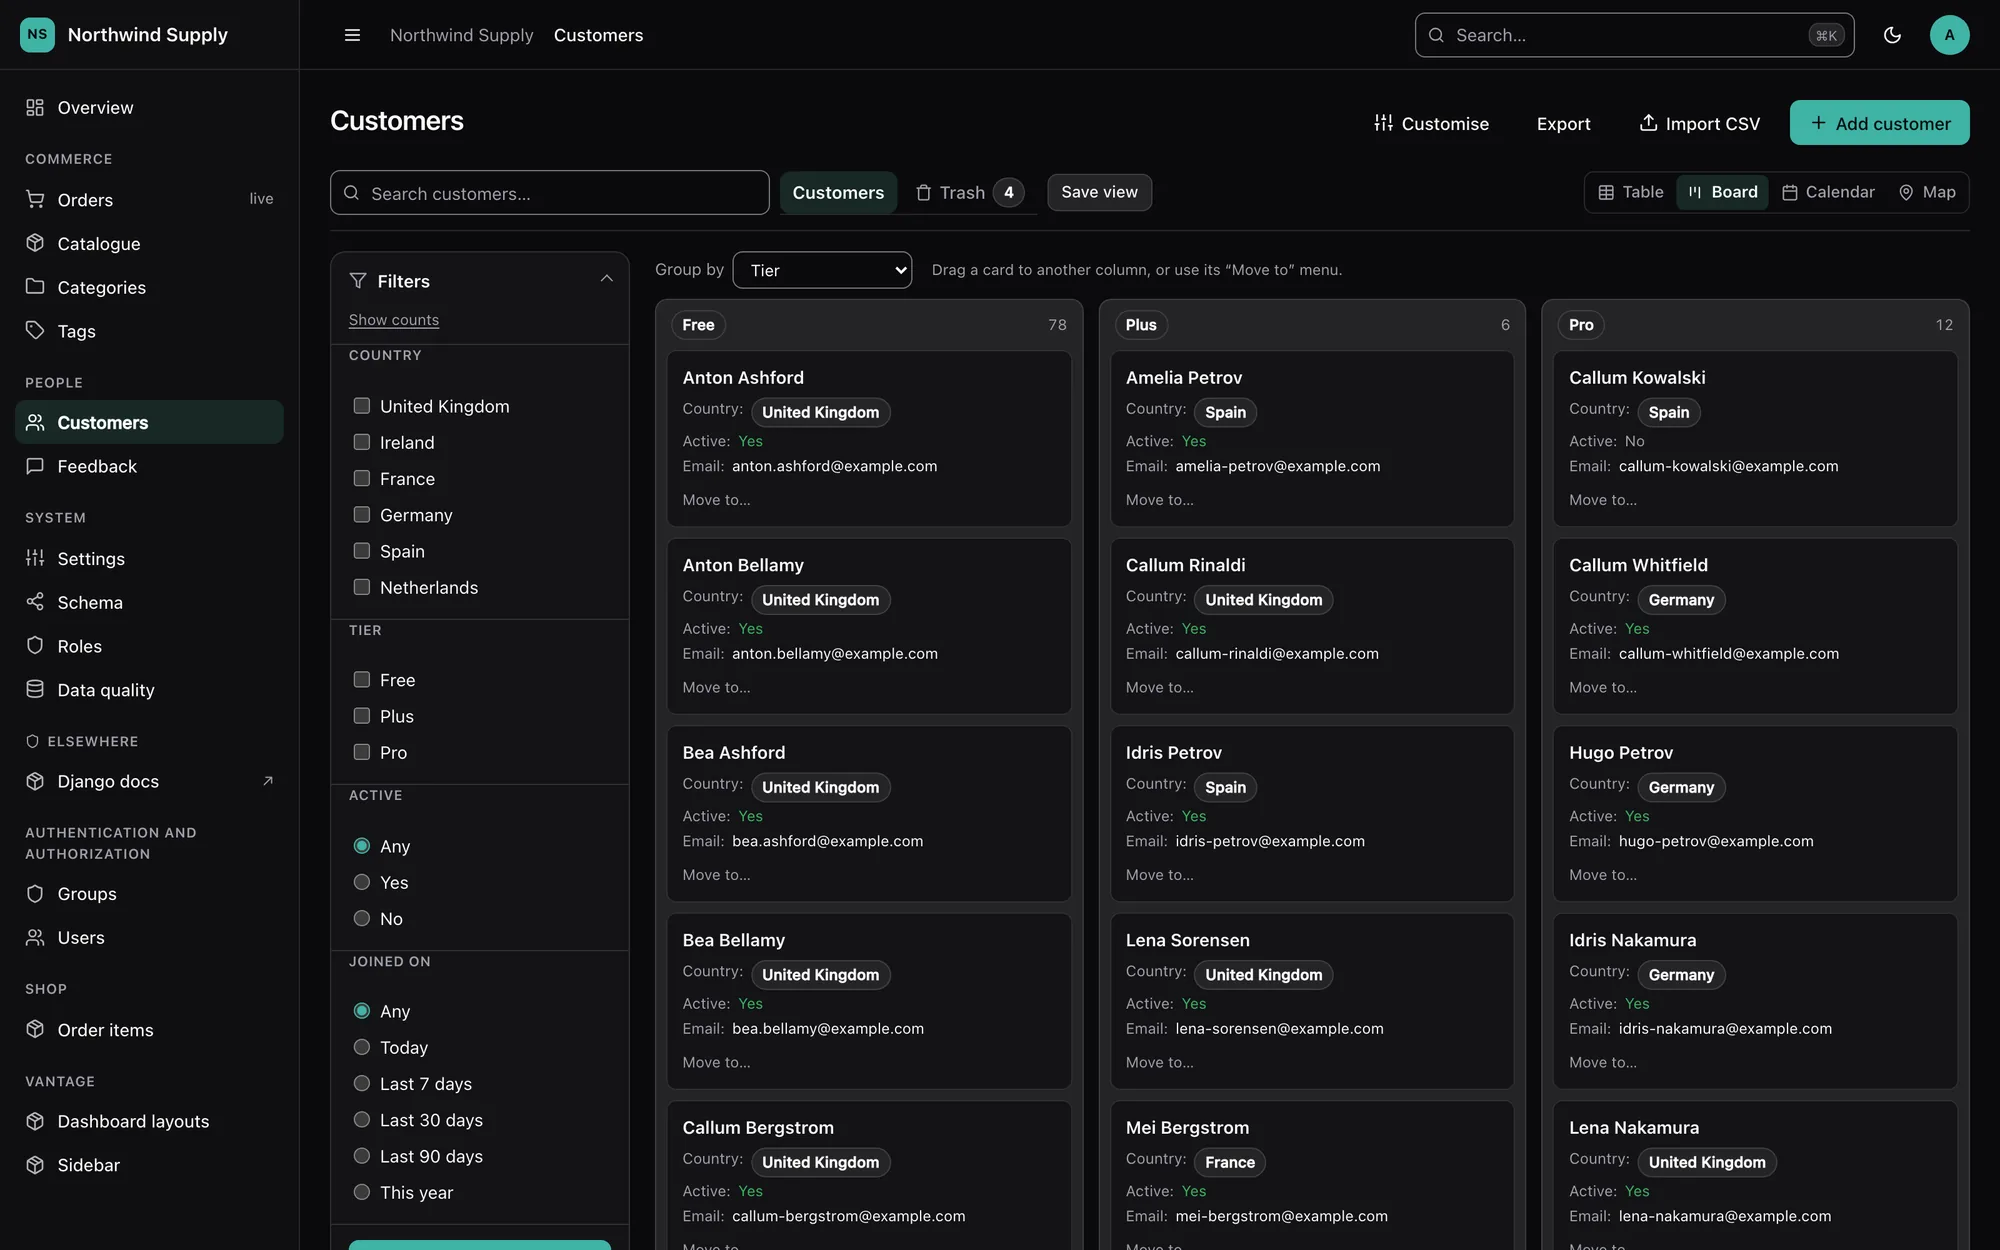Open the Schema sidebar item
Screen dimensions: 2000x1250
click(149, 602)
